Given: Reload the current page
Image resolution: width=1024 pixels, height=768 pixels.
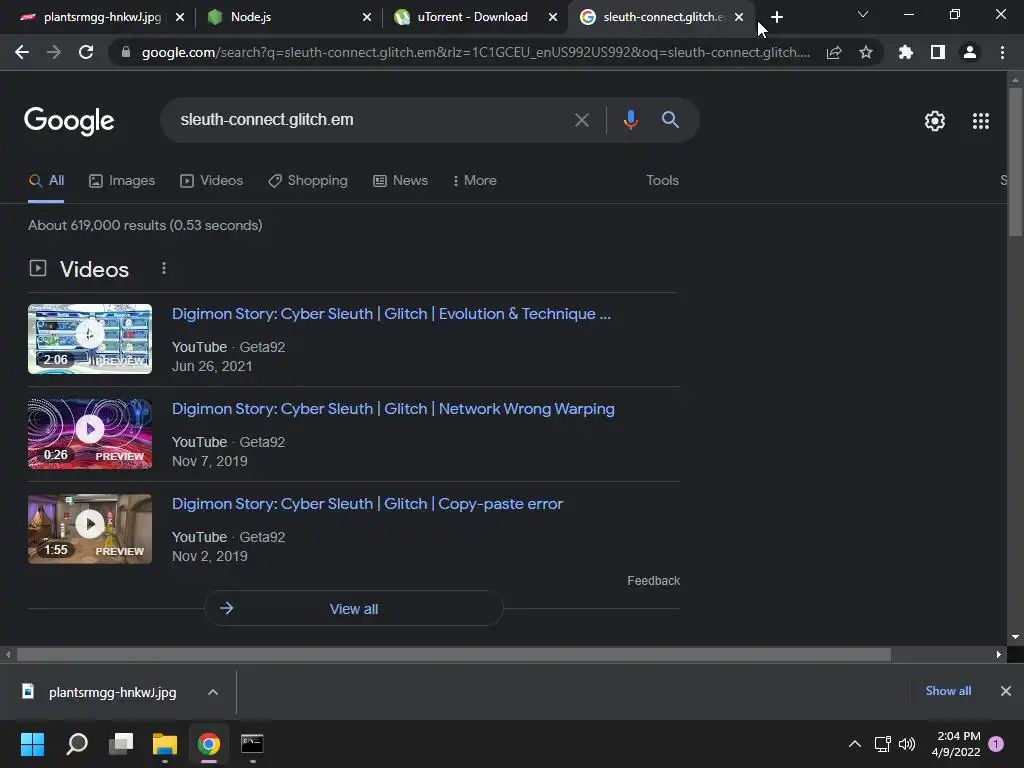Looking at the screenshot, I should pyautogui.click(x=86, y=52).
